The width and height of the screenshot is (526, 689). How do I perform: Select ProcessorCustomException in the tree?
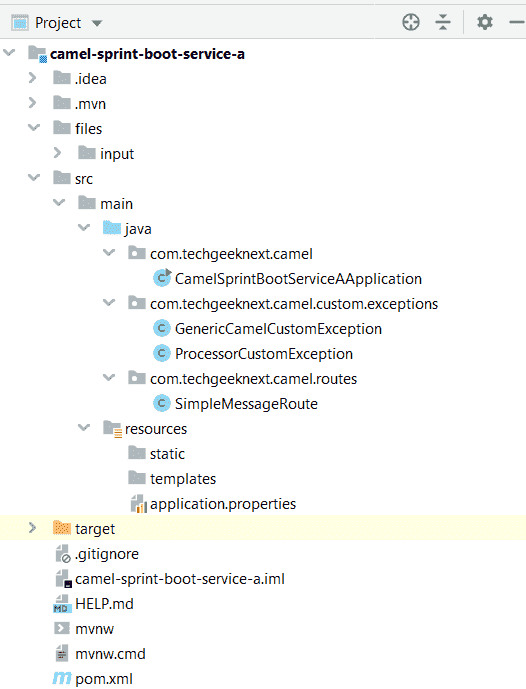click(264, 354)
